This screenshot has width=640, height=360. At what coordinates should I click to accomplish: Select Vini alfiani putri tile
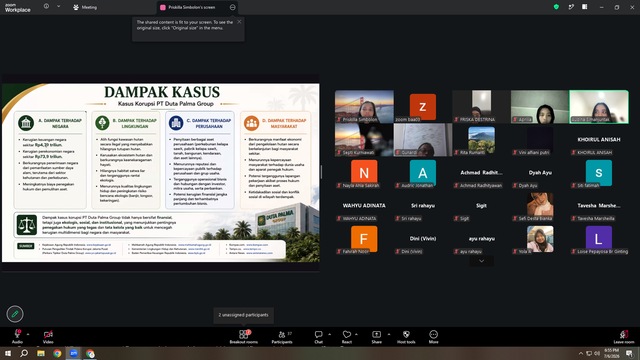540,140
